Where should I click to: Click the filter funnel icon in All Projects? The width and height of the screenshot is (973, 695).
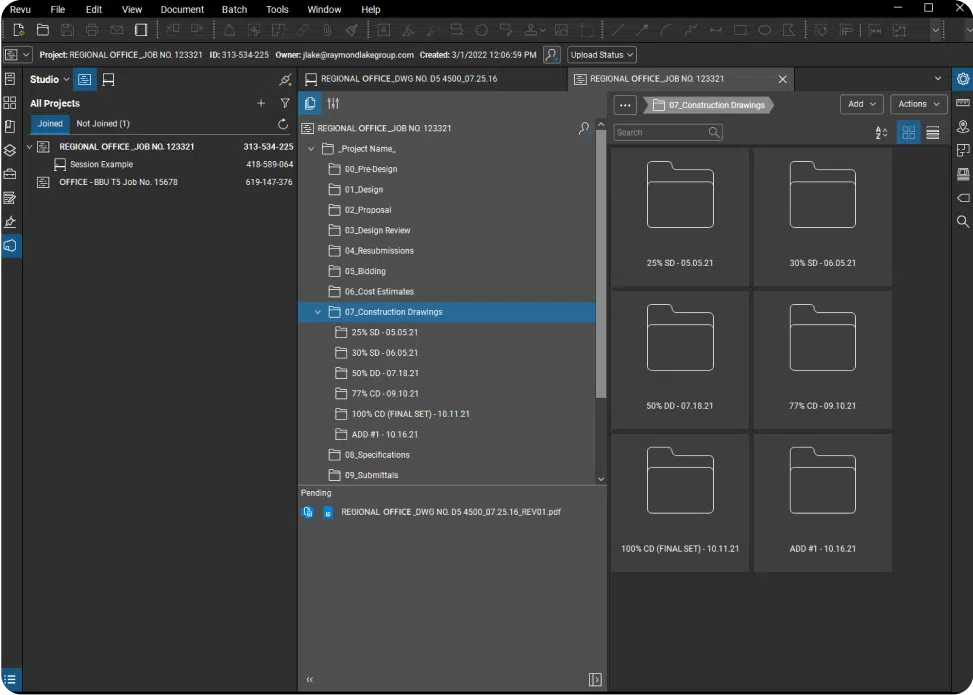(285, 103)
